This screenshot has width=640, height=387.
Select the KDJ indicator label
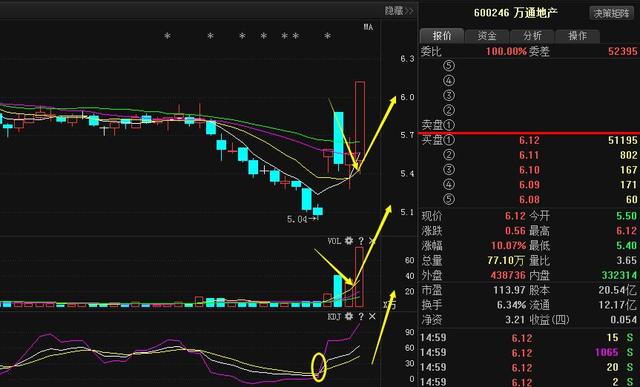(x=334, y=317)
